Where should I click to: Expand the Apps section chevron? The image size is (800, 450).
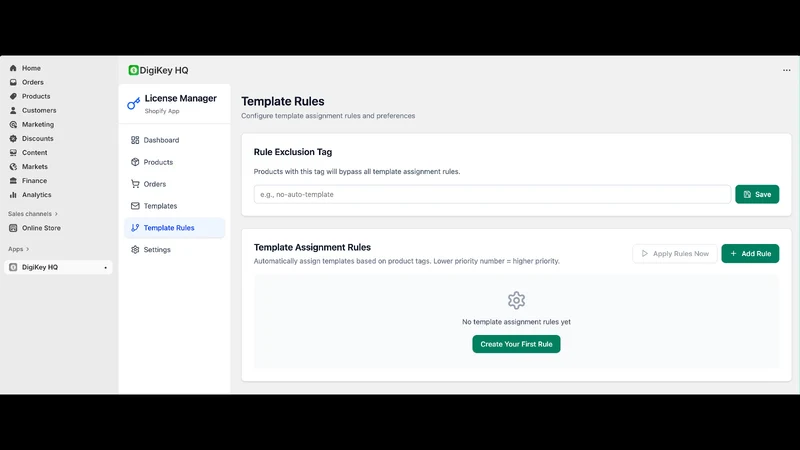(x=28, y=249)
